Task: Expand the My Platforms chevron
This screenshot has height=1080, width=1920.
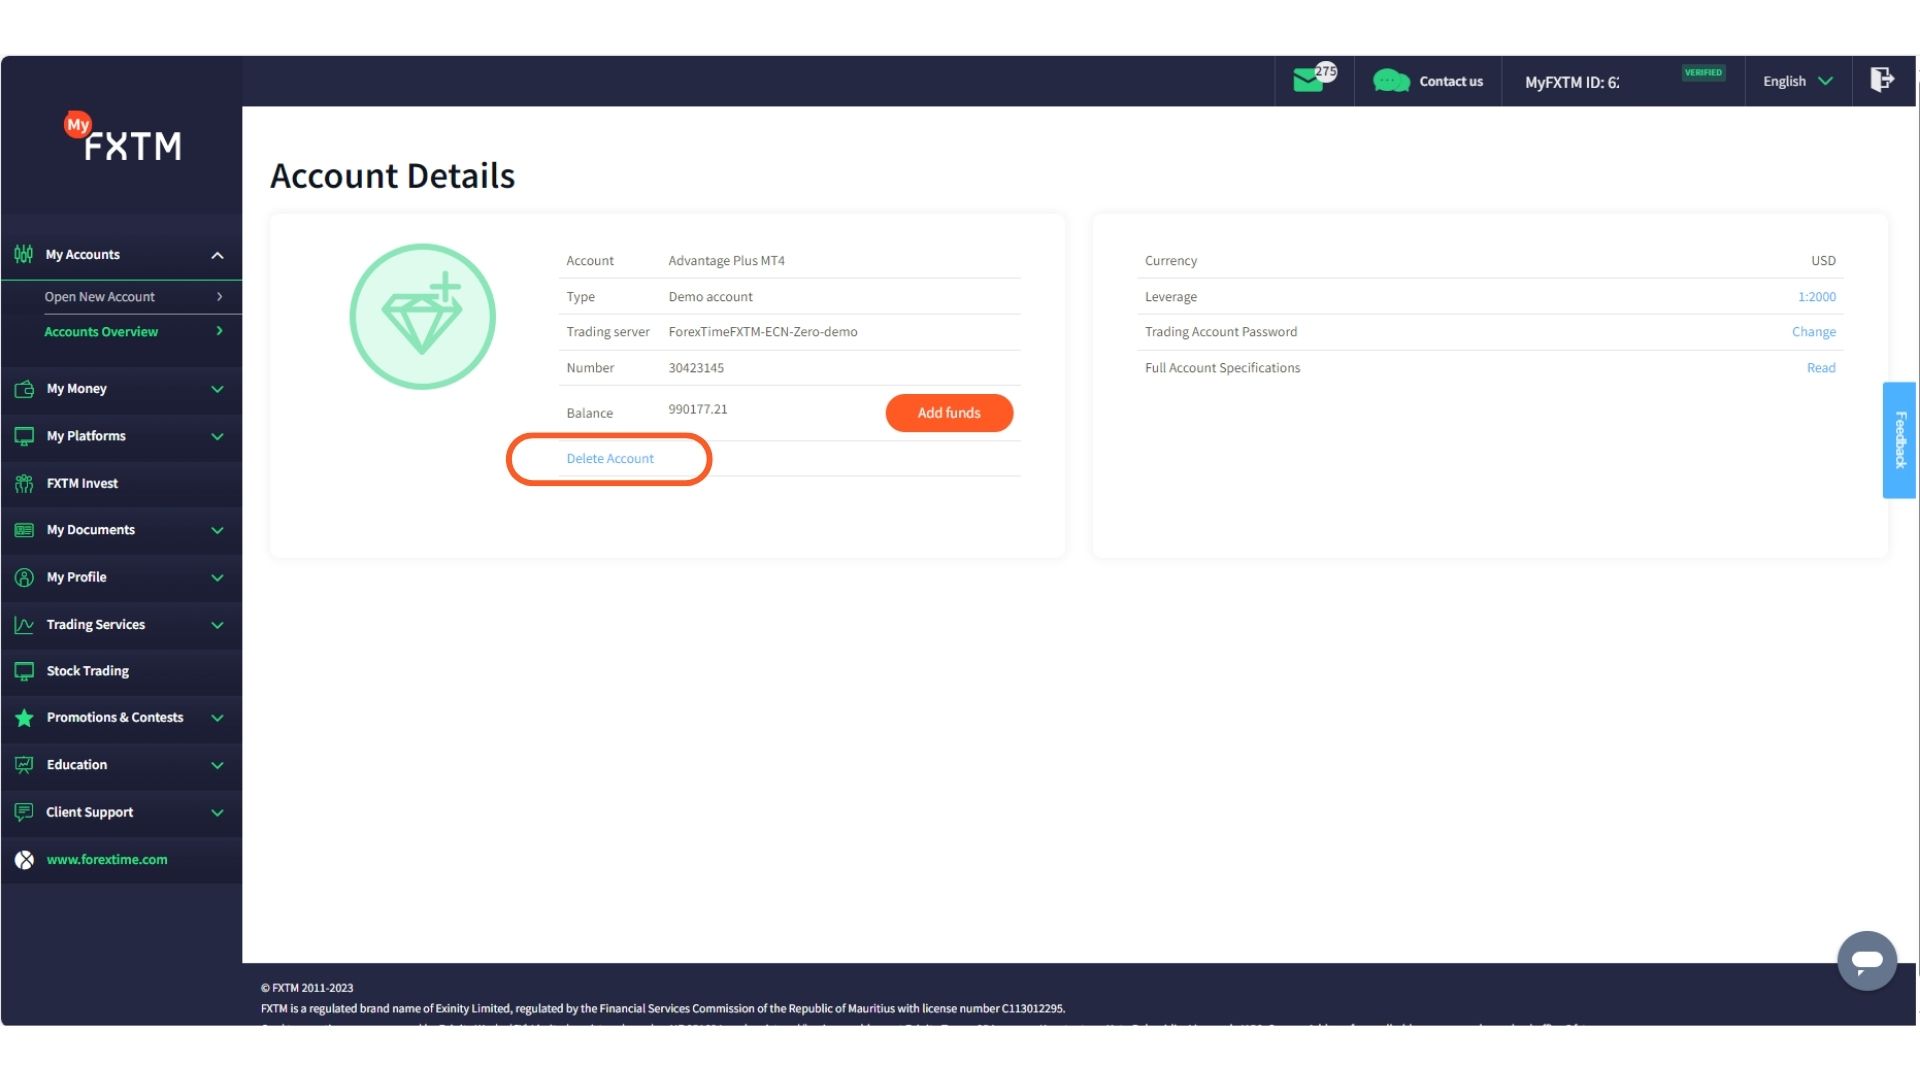Action: click(217, 437)
